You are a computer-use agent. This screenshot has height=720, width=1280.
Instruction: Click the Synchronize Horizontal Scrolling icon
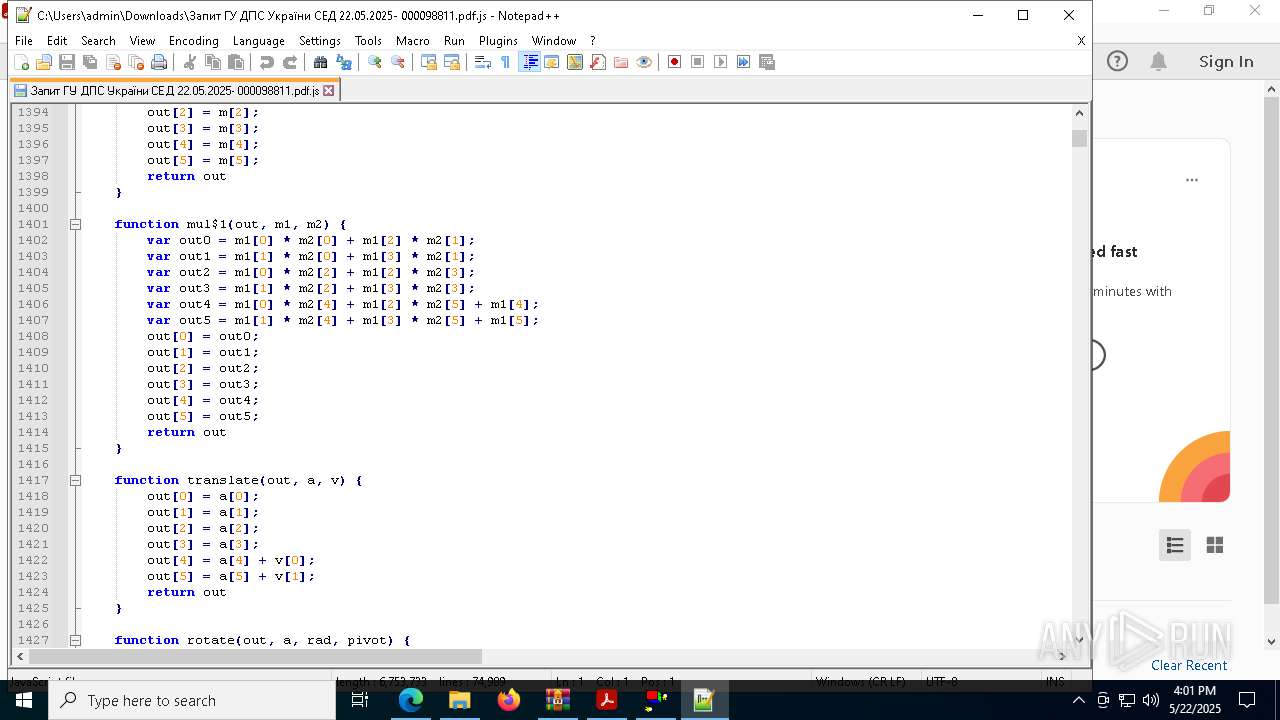tap(452, 62)
